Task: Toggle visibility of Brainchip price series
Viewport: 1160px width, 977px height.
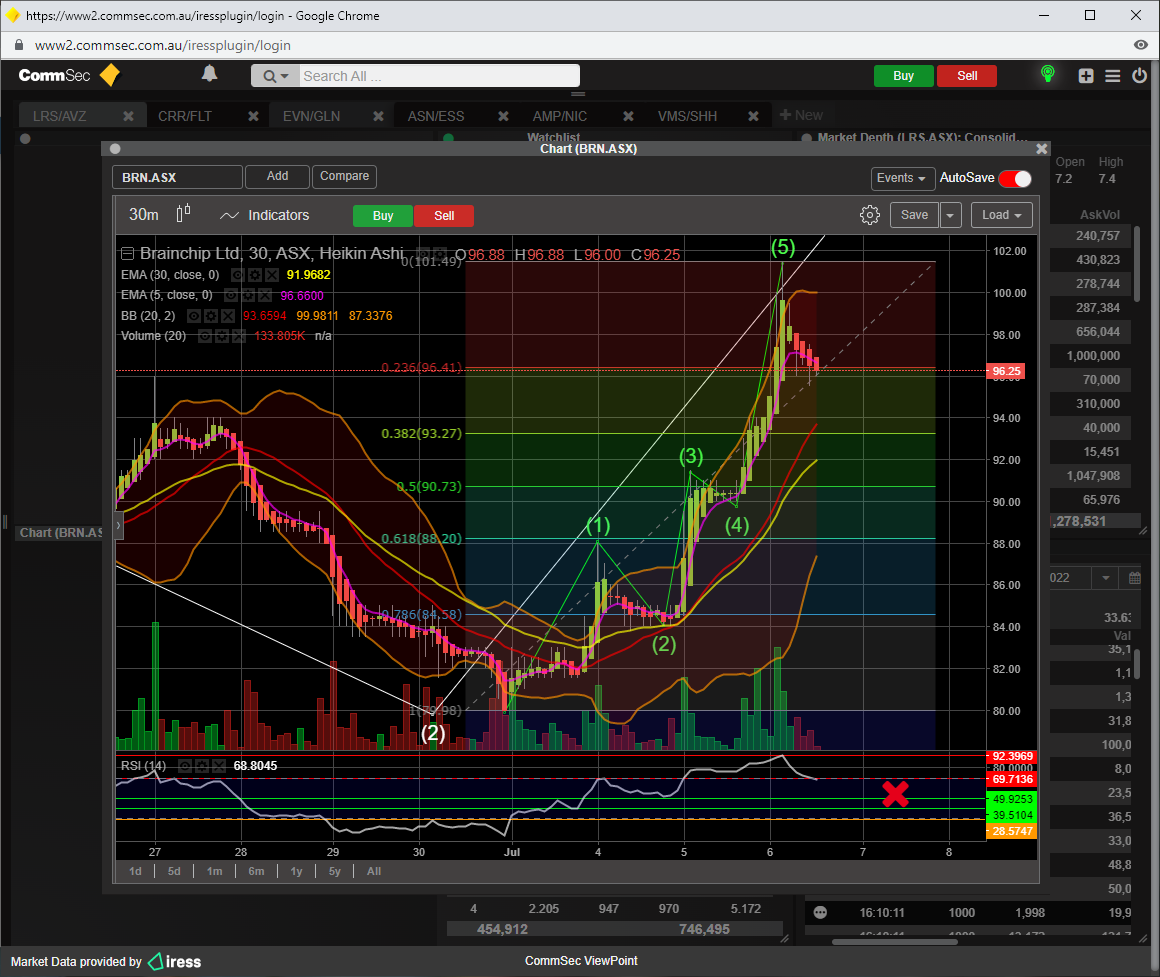Action: [x=422, y=254]
